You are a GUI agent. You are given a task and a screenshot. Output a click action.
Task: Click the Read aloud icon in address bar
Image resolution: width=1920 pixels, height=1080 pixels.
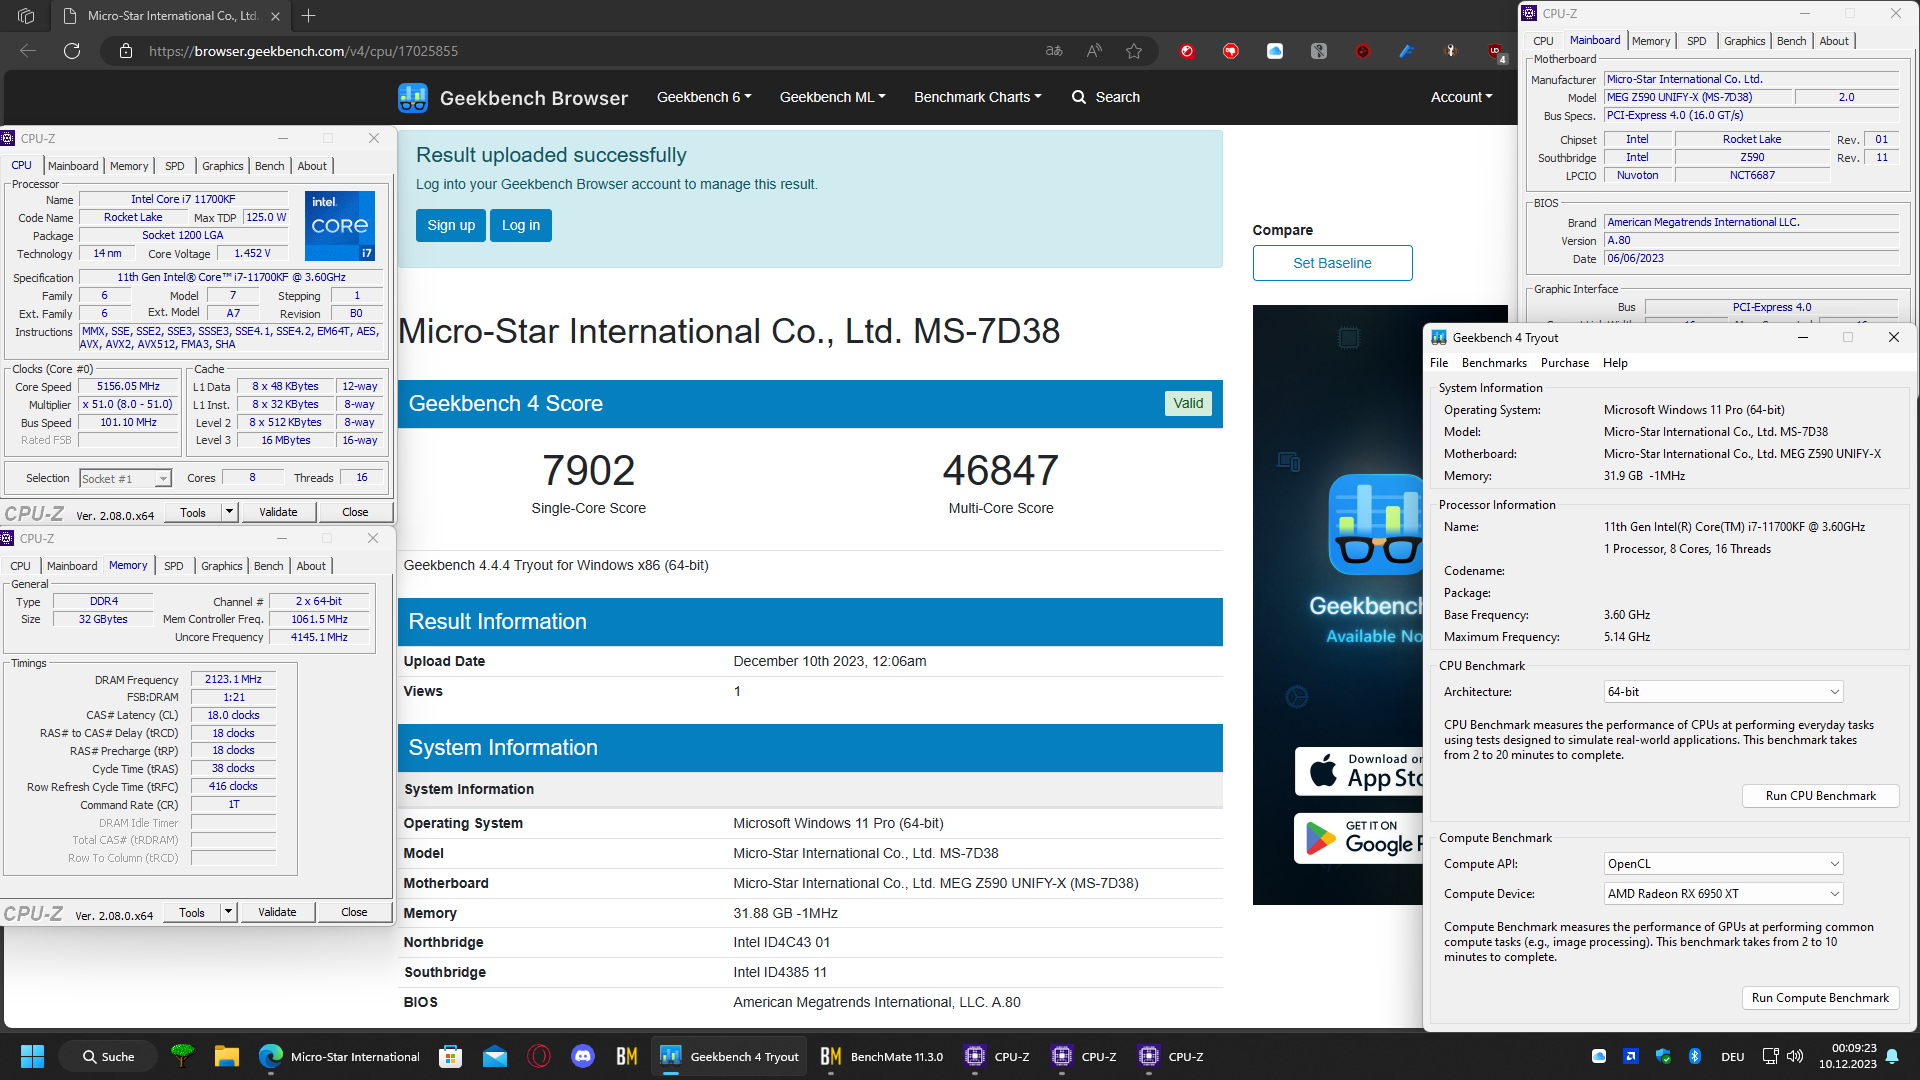1094,51
